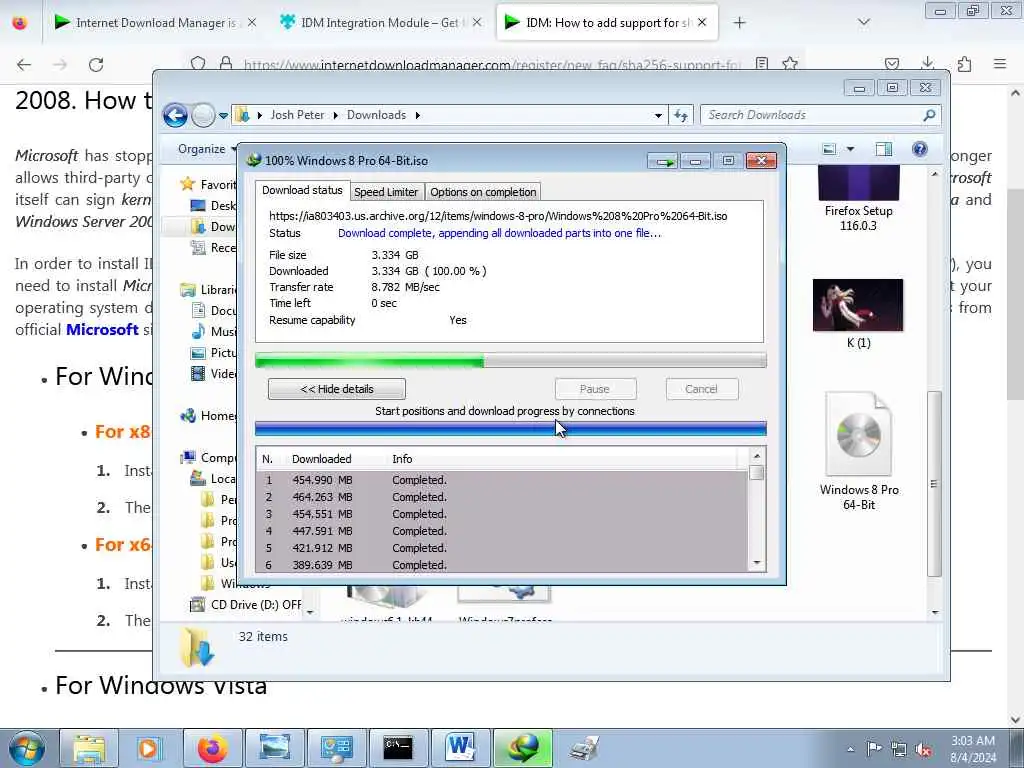Screen dimensions: 1024x768
Task: Click the IDM taskbar icon
Action: coord(523,748)
